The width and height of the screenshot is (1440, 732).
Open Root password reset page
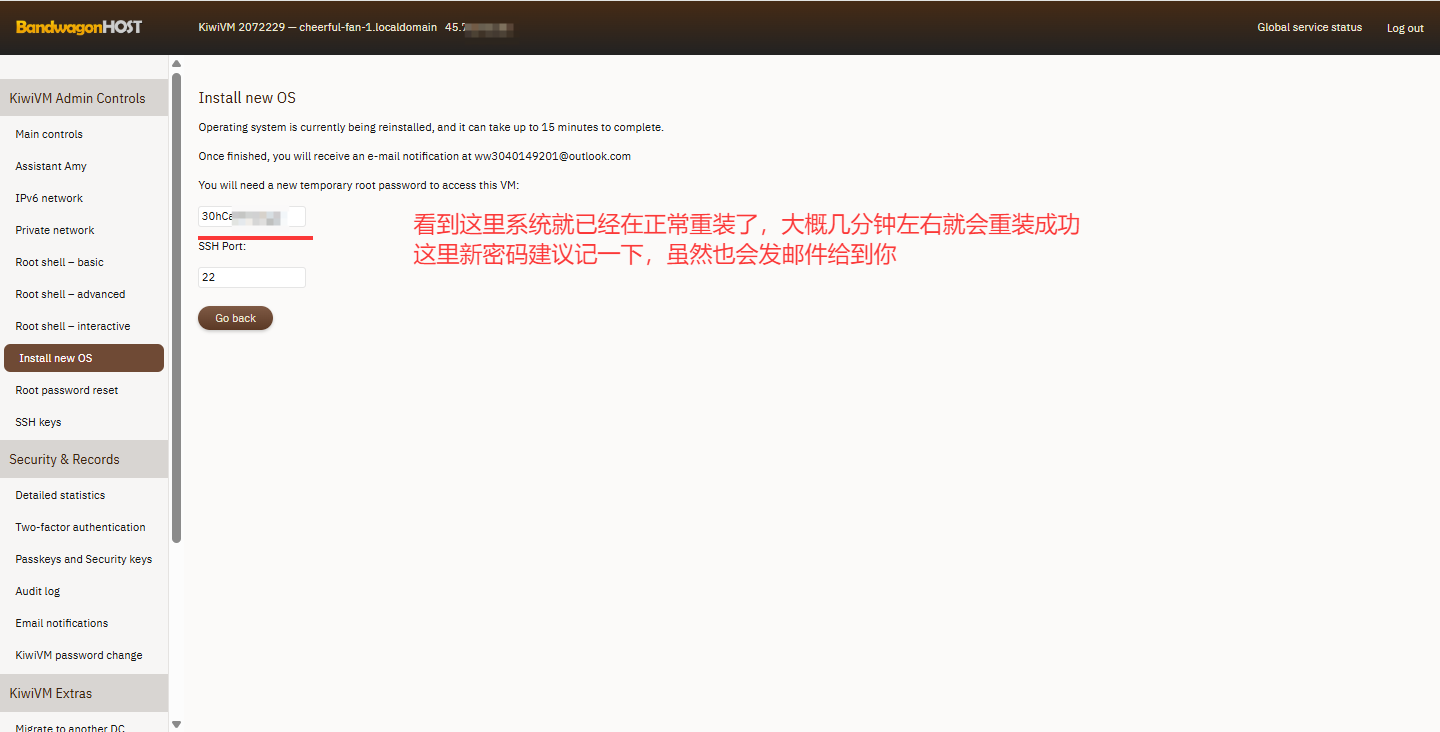(x=67, y=390)
